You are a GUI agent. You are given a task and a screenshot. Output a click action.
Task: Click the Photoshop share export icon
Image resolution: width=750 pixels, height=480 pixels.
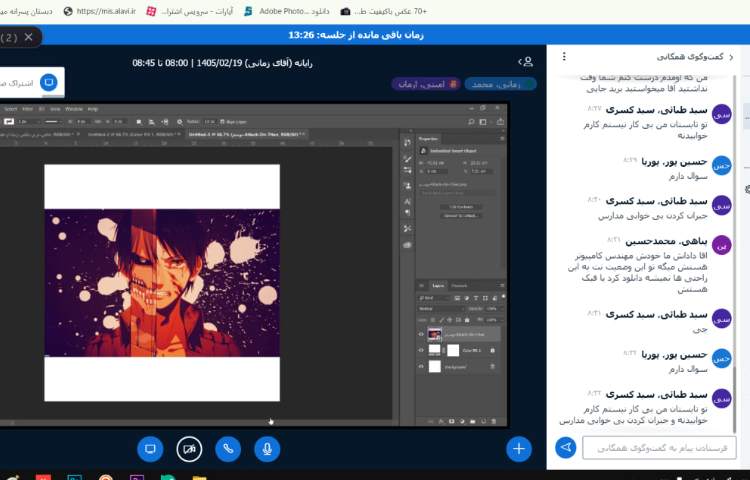point(500,122)
